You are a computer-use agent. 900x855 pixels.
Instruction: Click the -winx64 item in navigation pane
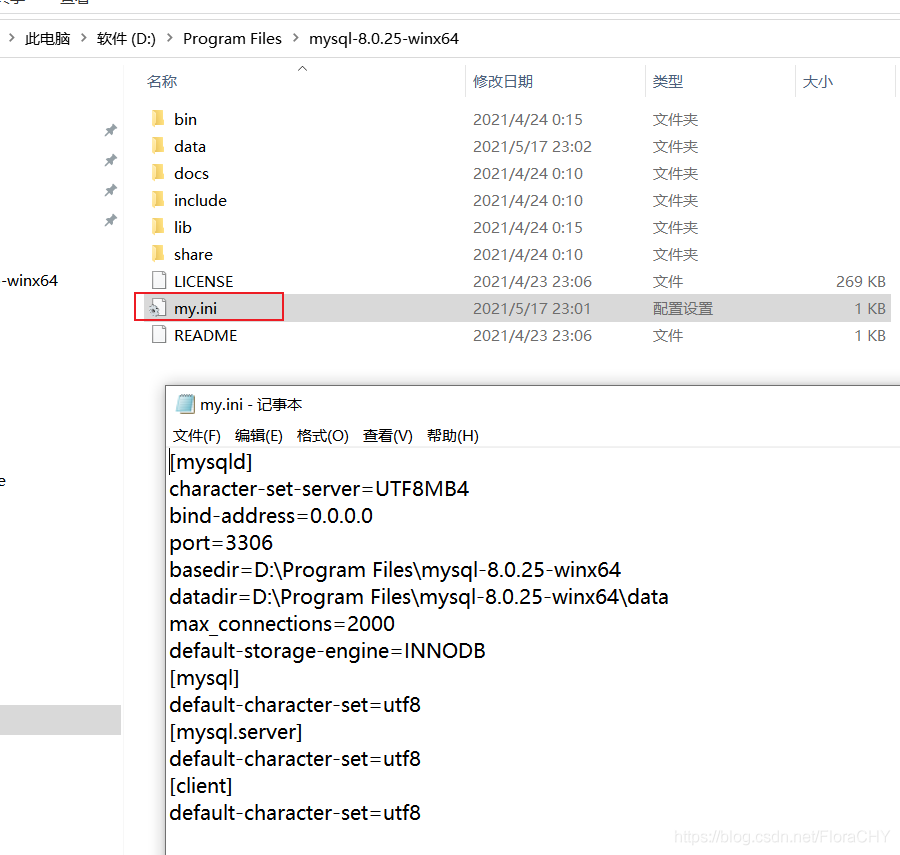click(x=29, y=281)
